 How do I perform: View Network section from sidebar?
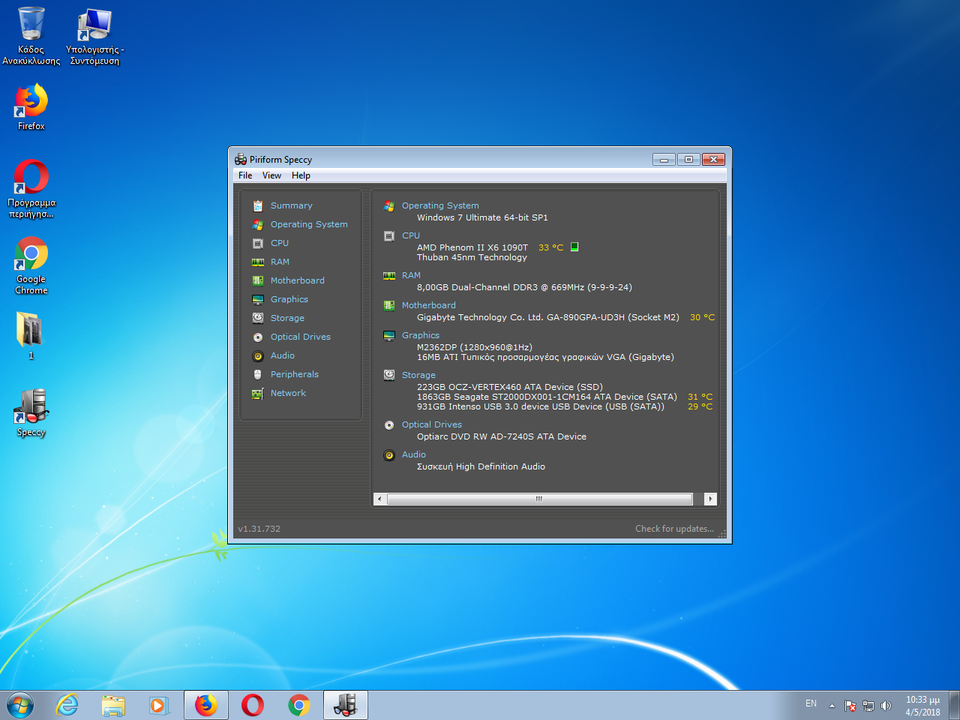(x=288, y=393)
